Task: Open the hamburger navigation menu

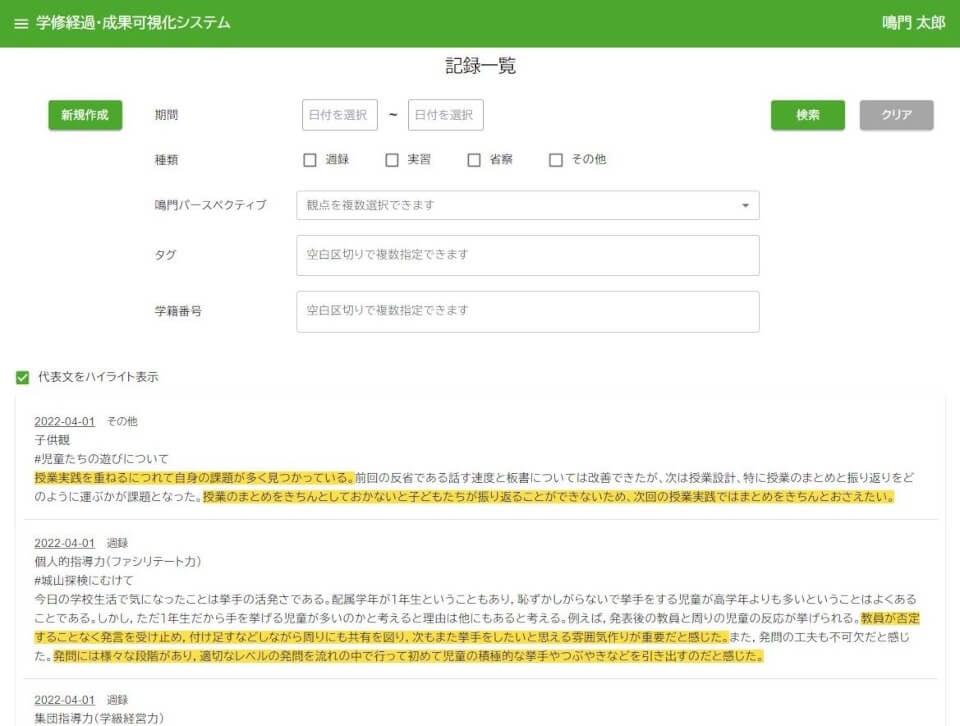Action: (x=21, y=22)
